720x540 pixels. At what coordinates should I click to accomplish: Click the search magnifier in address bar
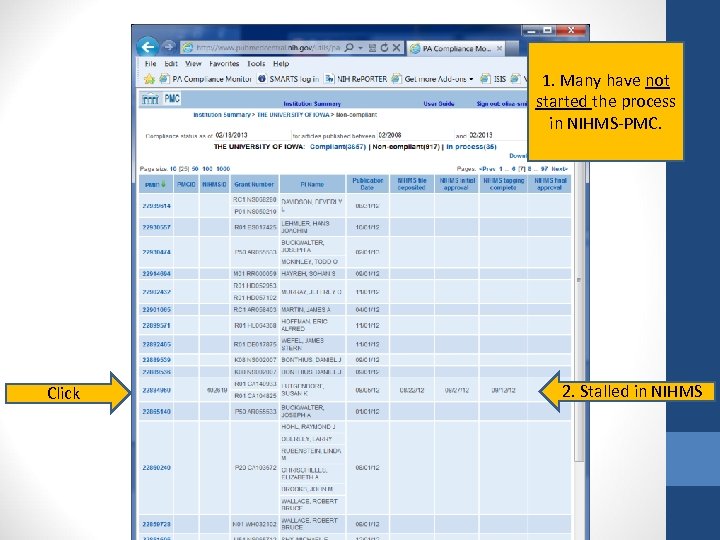tap(349, 47)
